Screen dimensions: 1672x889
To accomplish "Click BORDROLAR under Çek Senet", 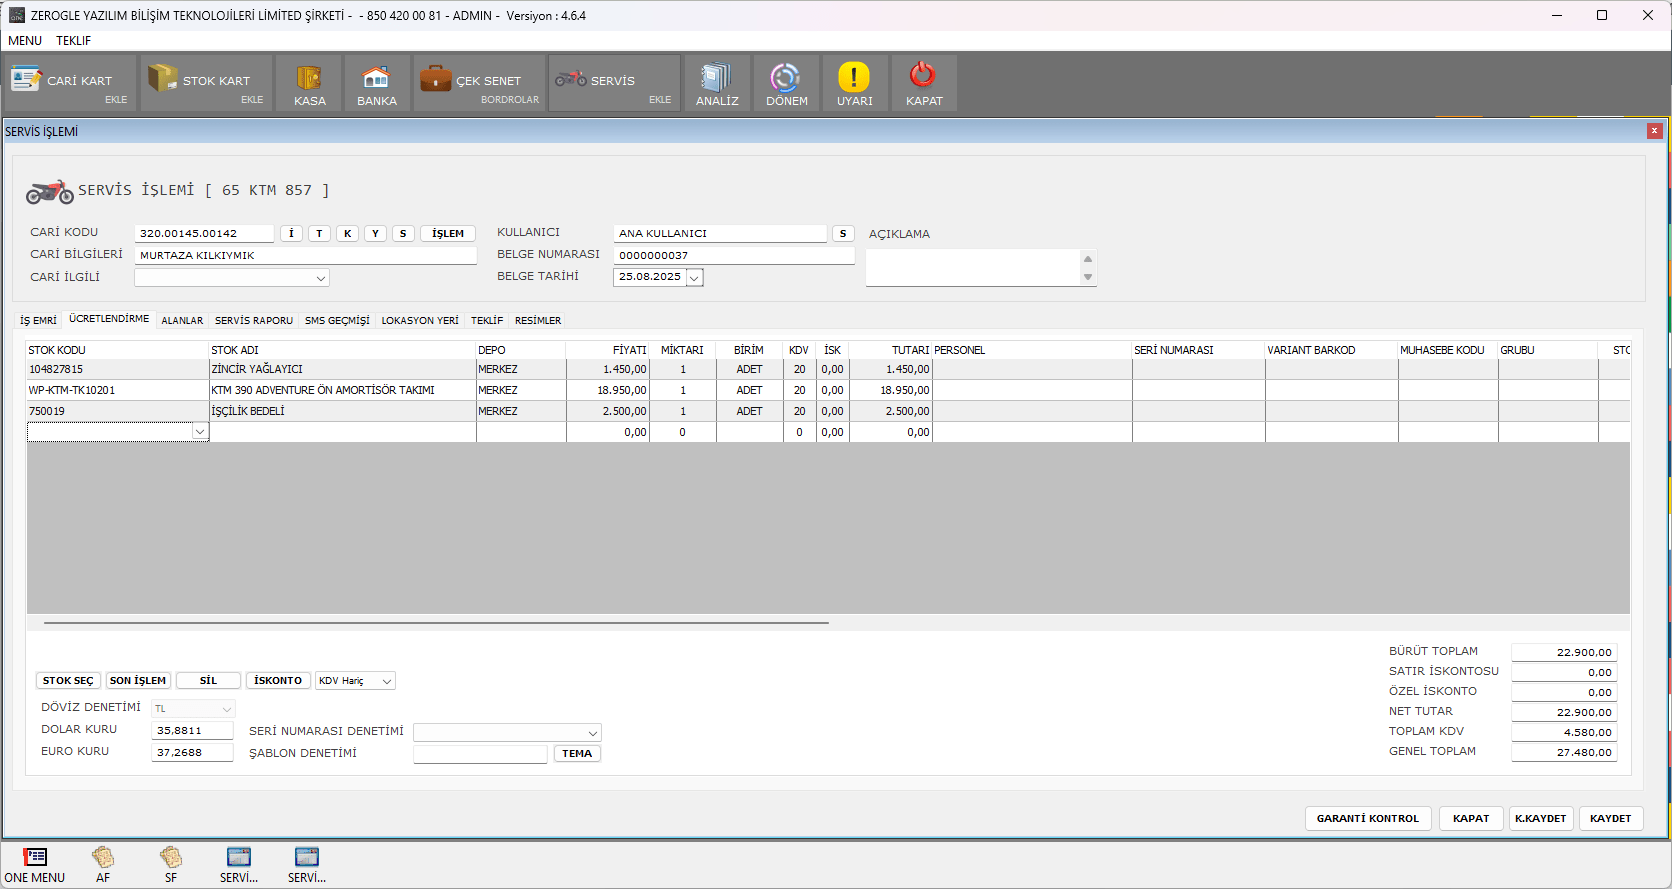I will tap(510, 100).
